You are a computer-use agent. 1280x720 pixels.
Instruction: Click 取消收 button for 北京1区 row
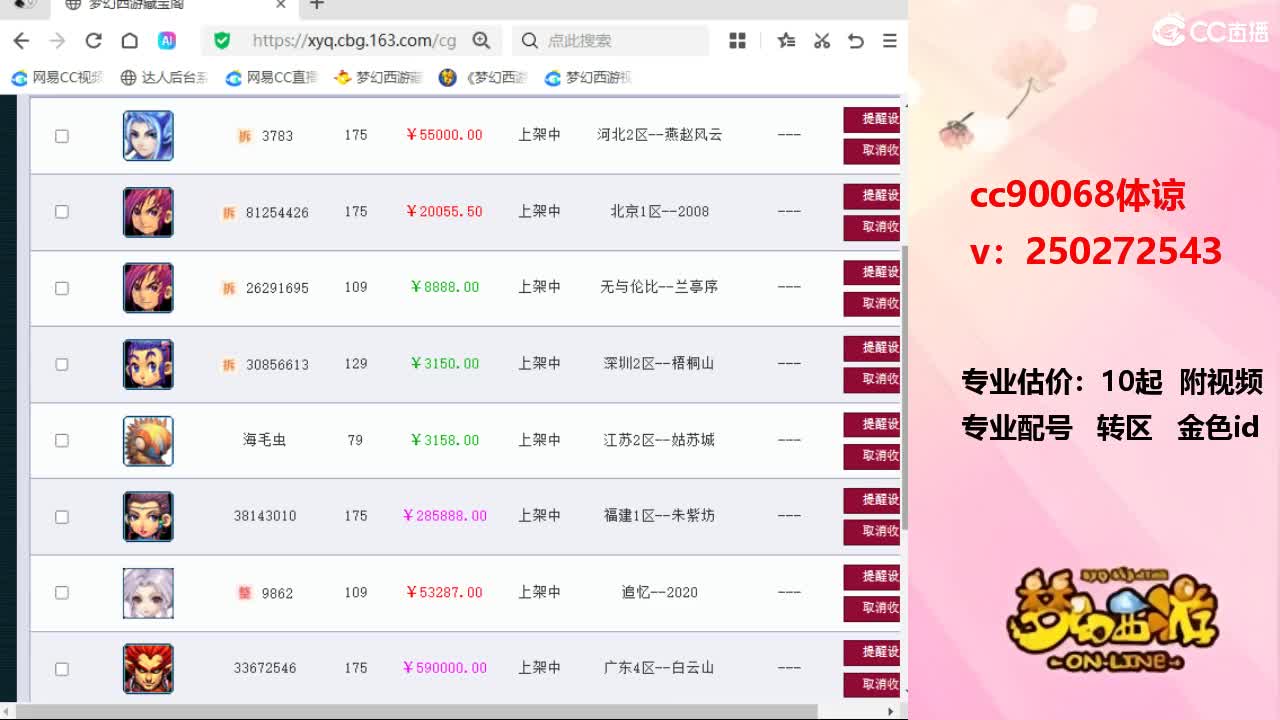872,227
